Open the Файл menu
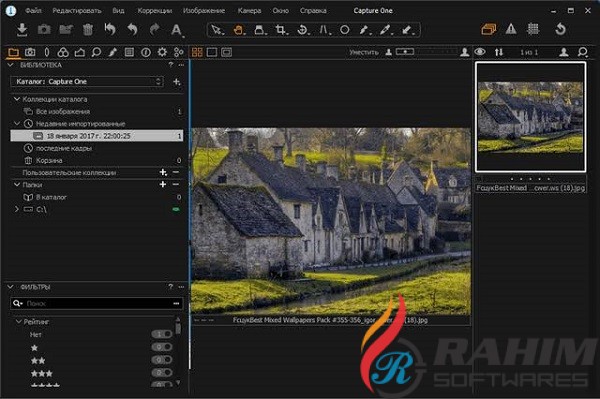This screenshot has width=600, height=399. (33, 11)
